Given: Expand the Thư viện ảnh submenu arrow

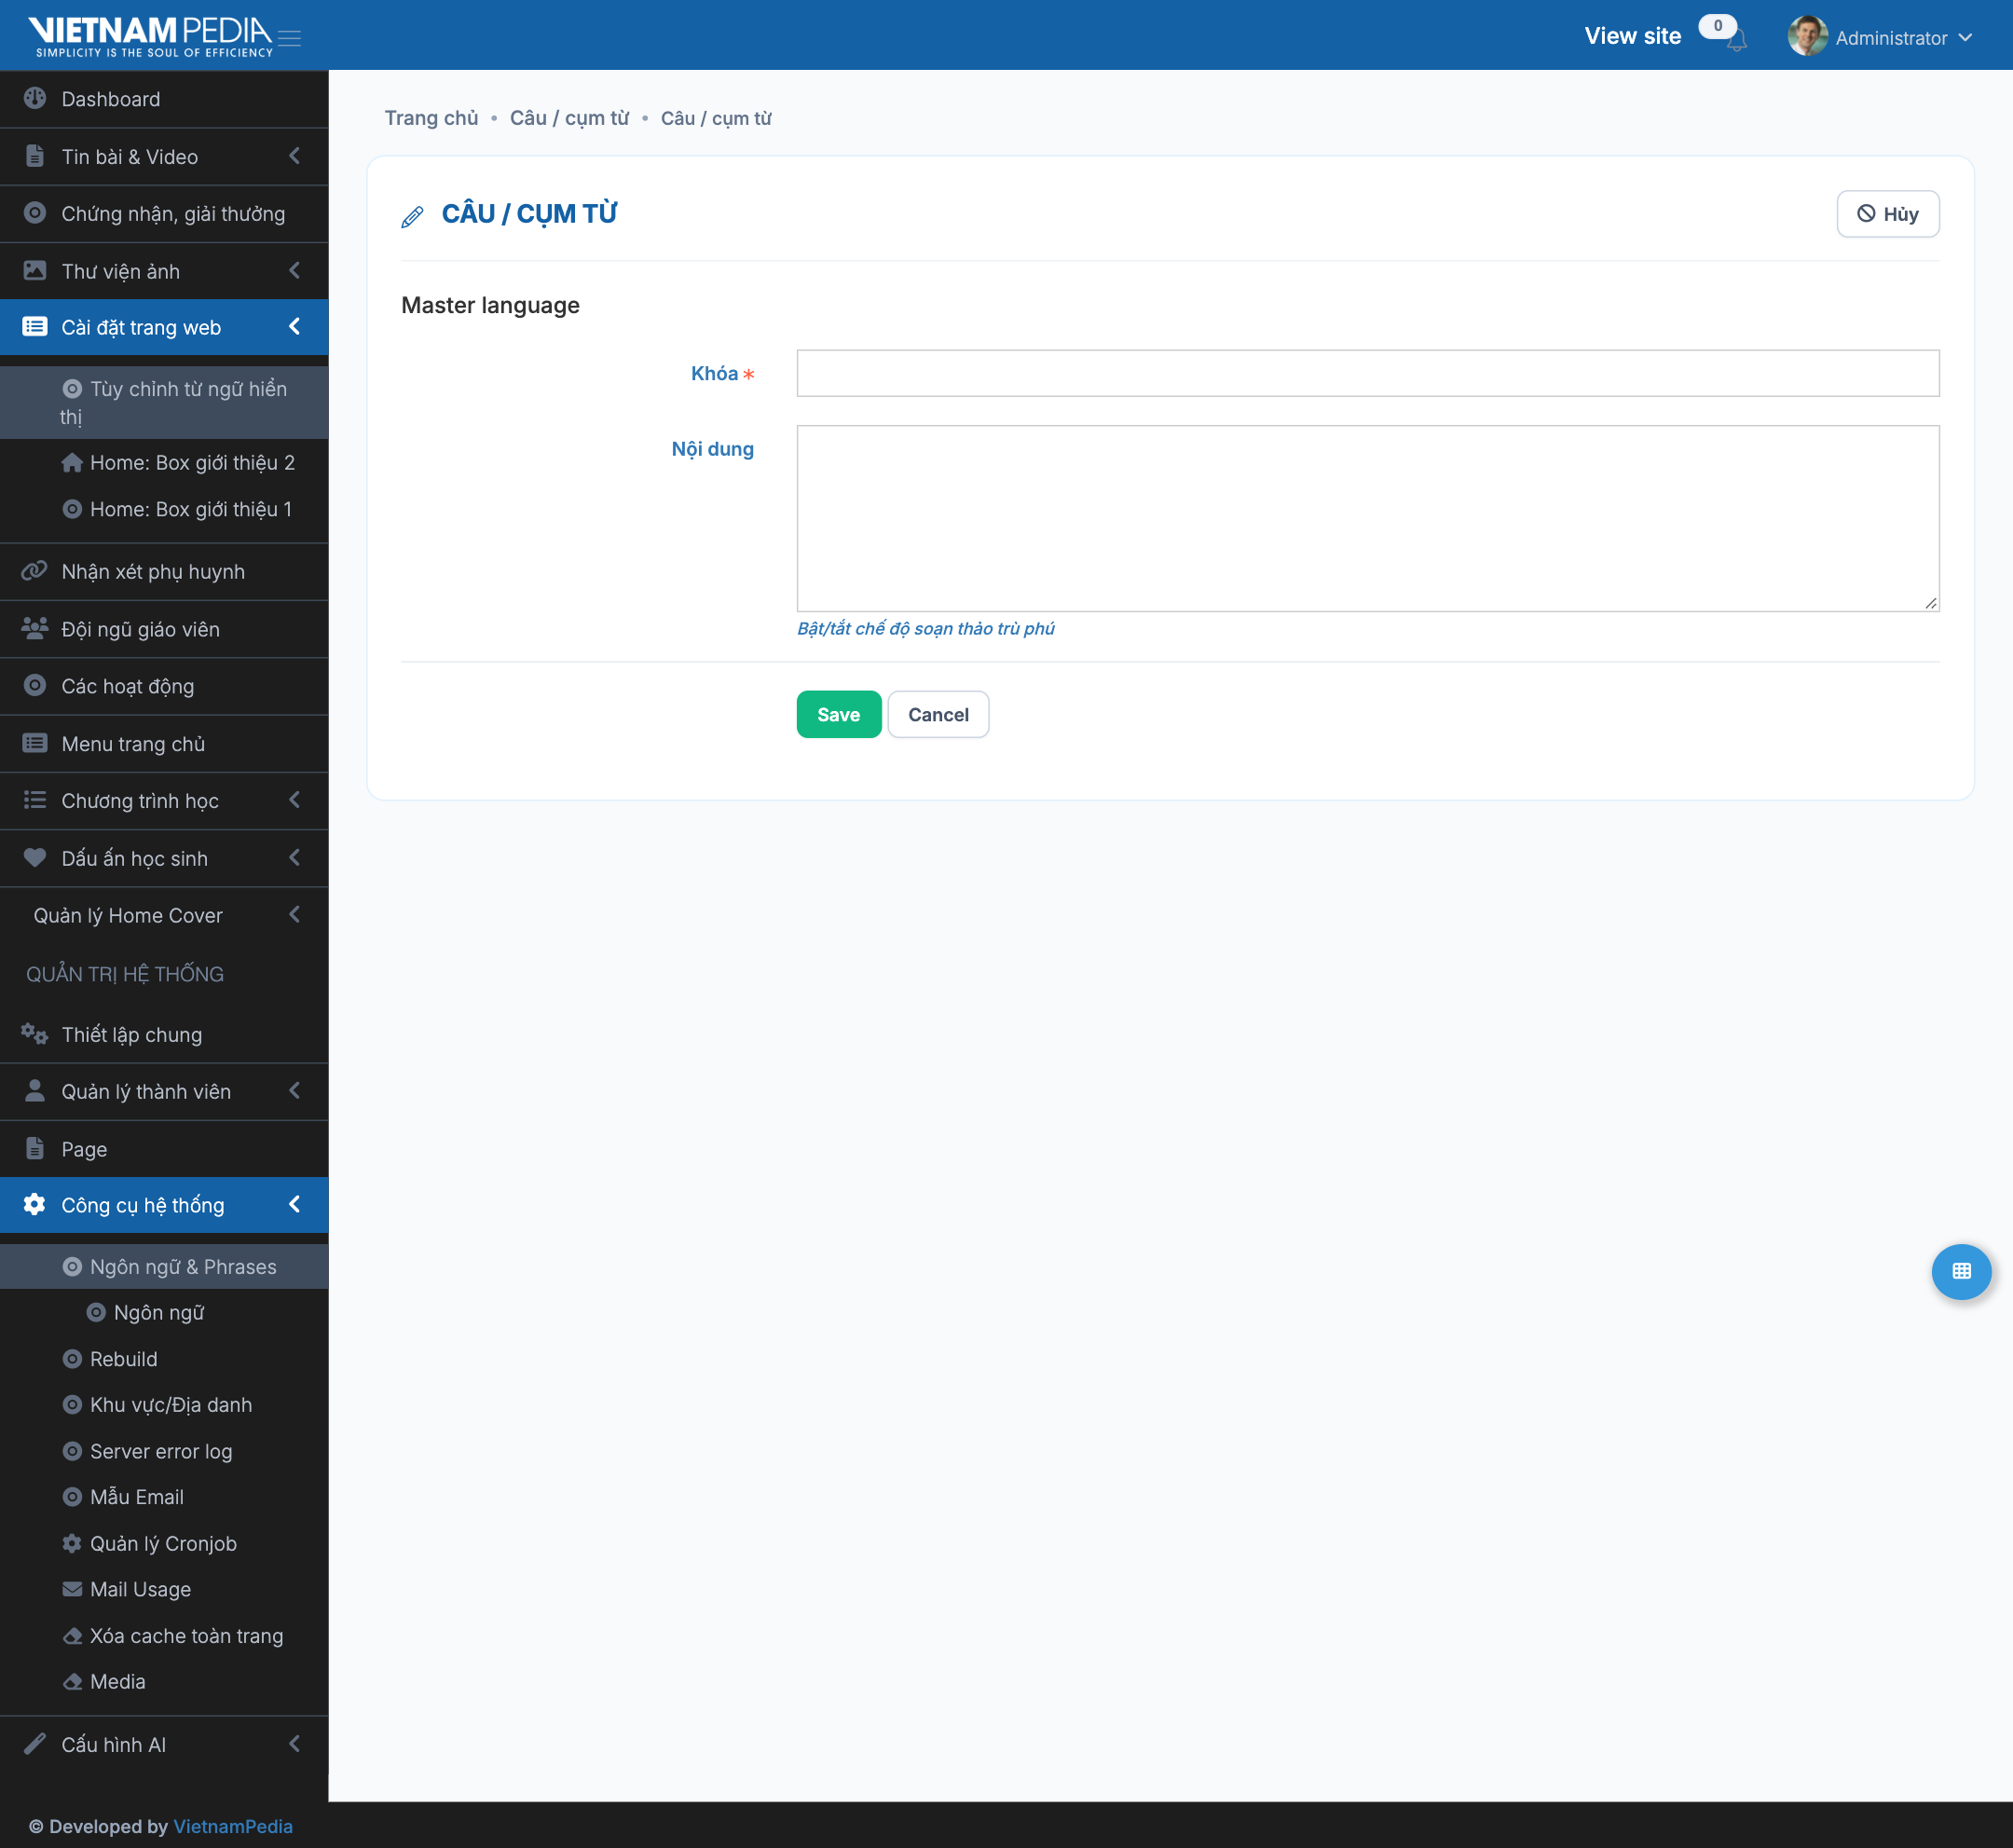Looking at the screenshot, I should (295, 270).
